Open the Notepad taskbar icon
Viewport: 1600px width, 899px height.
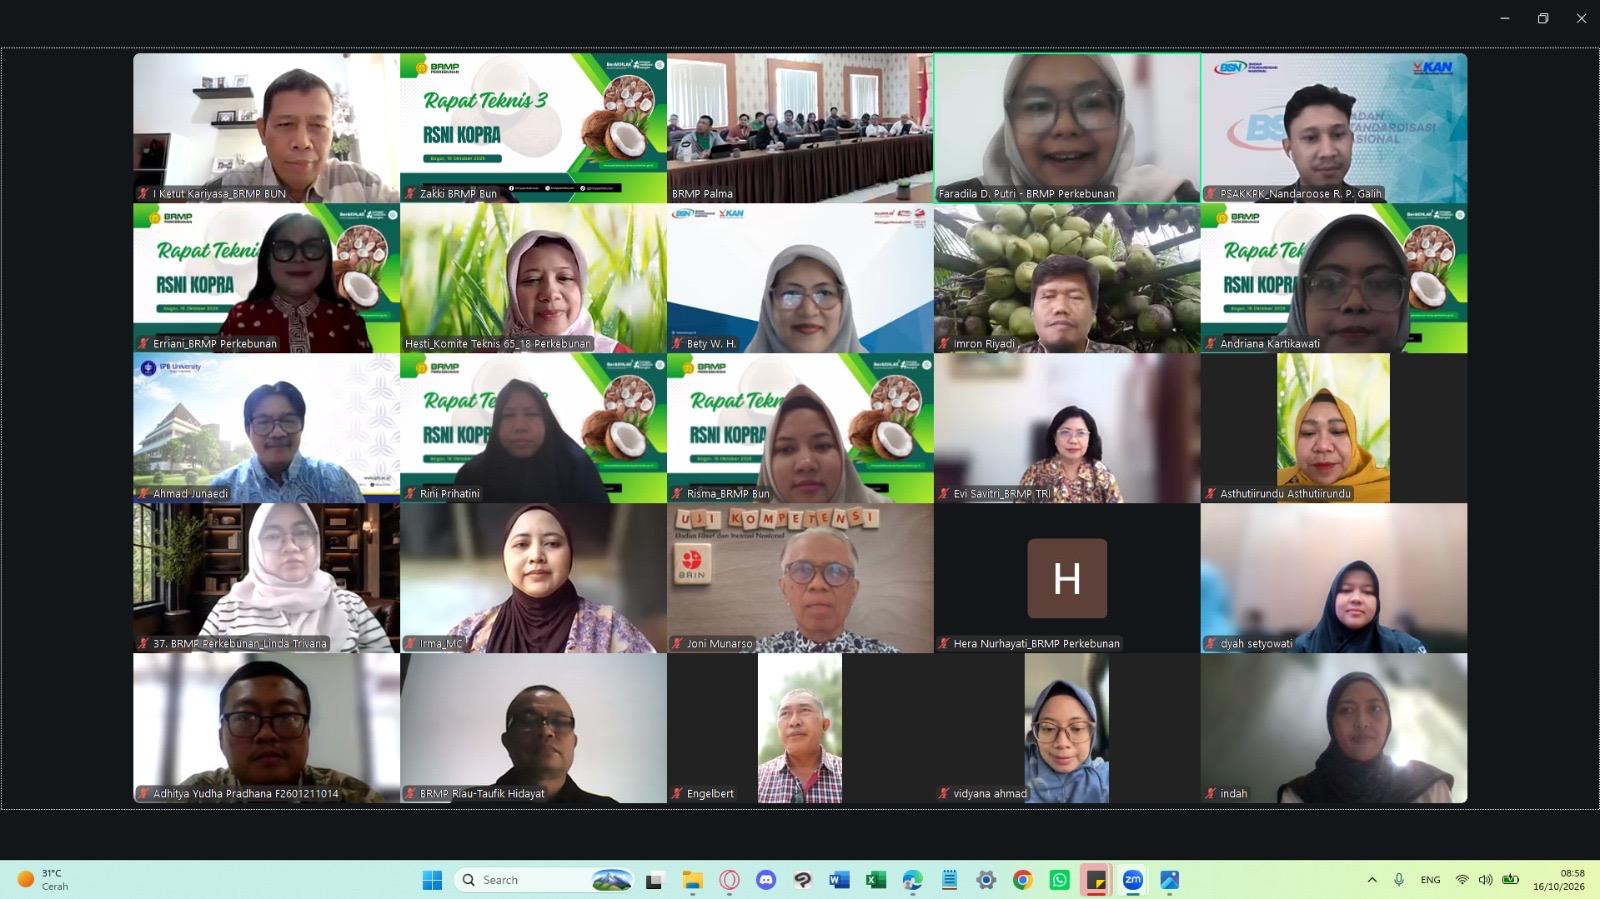pyautogui.click(x=949, y=880)
